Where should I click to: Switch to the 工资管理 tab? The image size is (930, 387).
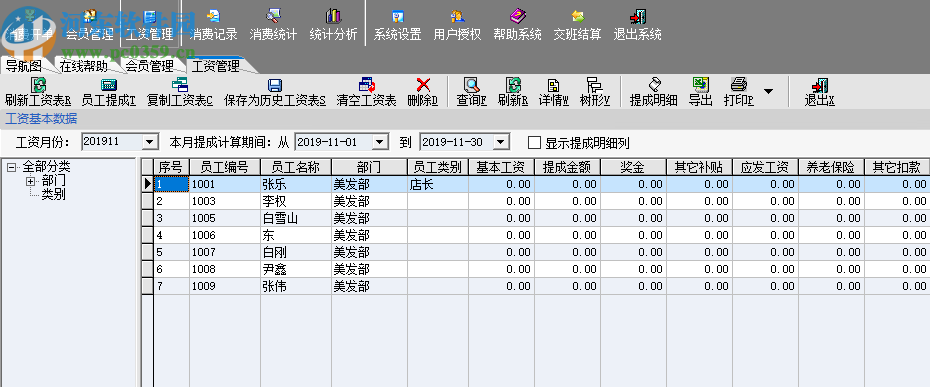pyautogui.click(x=215, y=66)
